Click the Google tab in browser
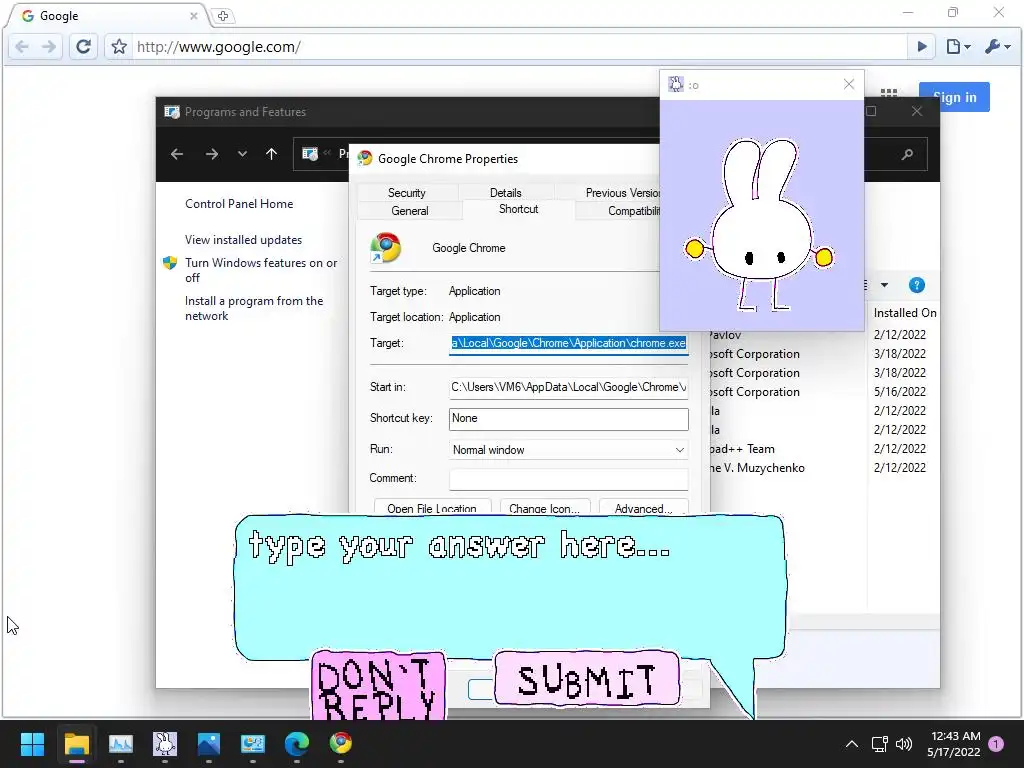Screen dimensions: 1024x768 click(108, 16)
